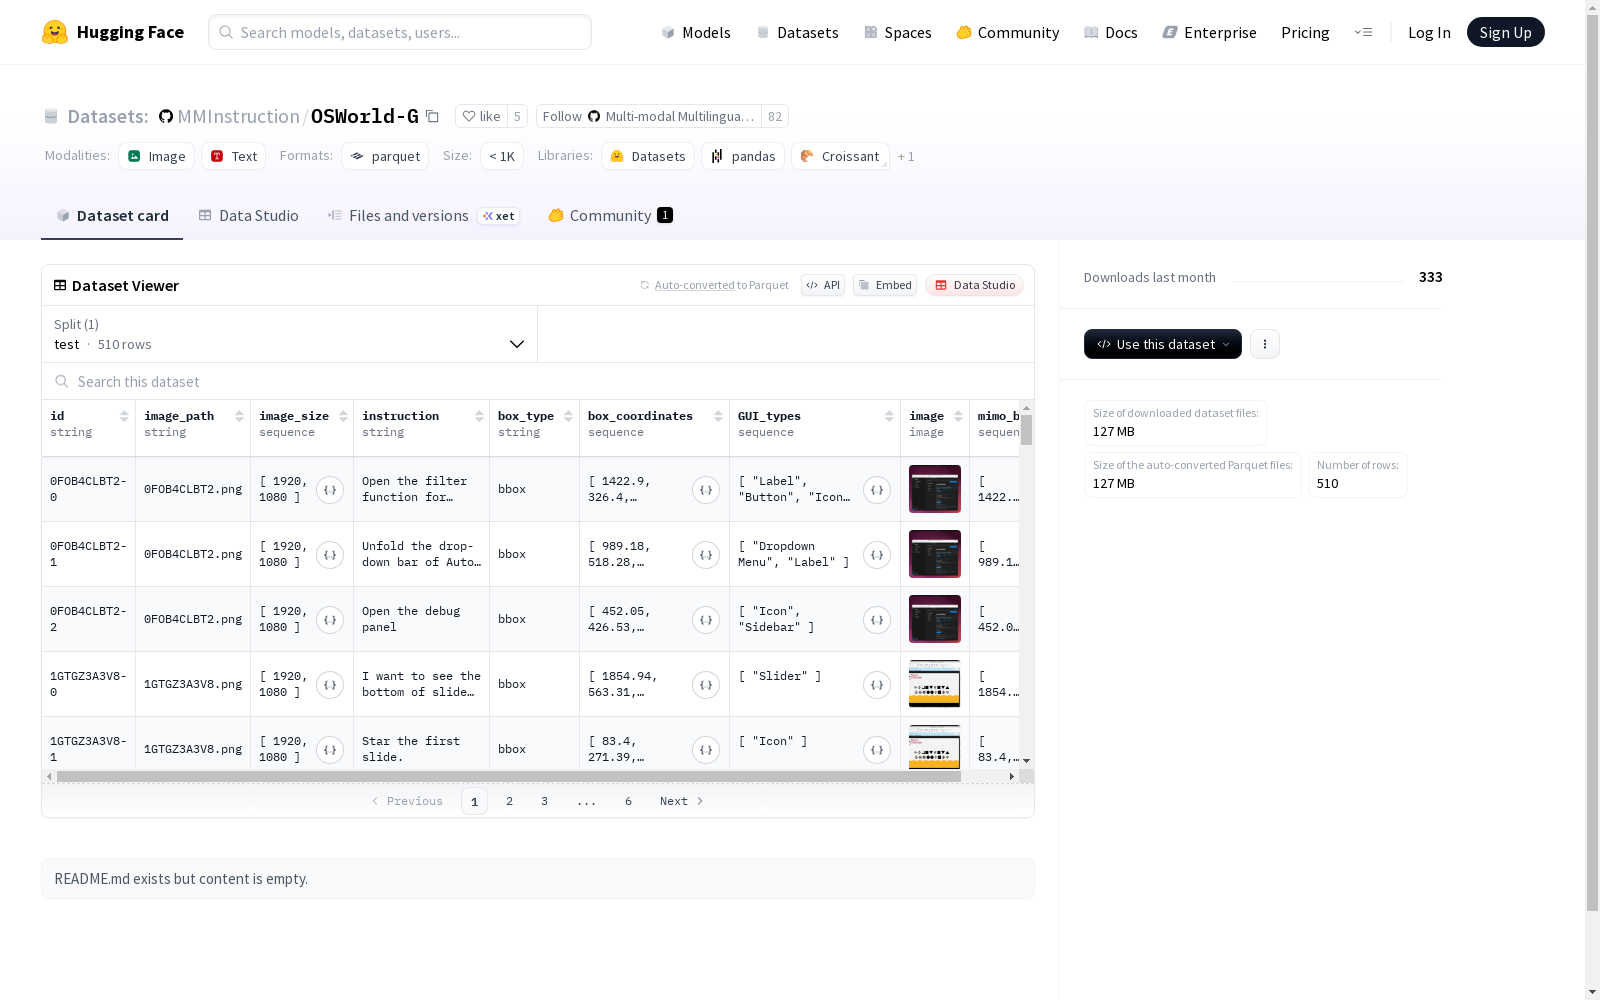This screenshot has height=1000, width=1600.
Task: Expand image_size cell in row 0FOB4CLBT2-0
Action: [x=330, y=490]
